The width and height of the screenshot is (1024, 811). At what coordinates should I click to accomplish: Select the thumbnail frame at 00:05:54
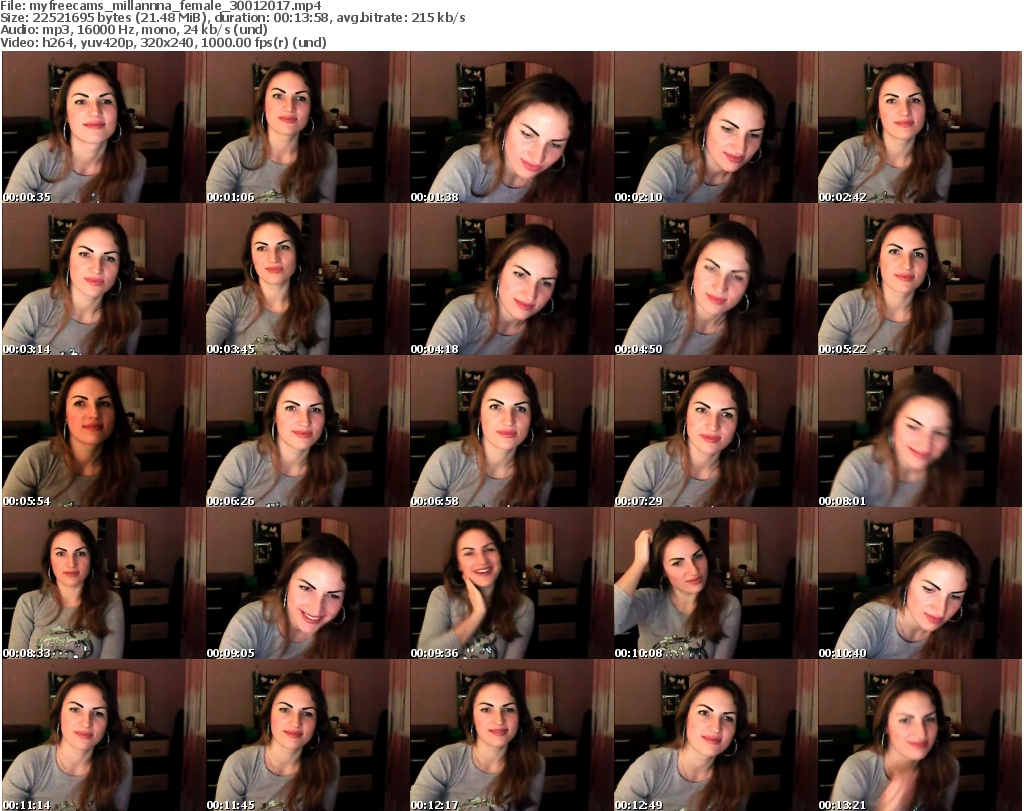tap(104, 431)
